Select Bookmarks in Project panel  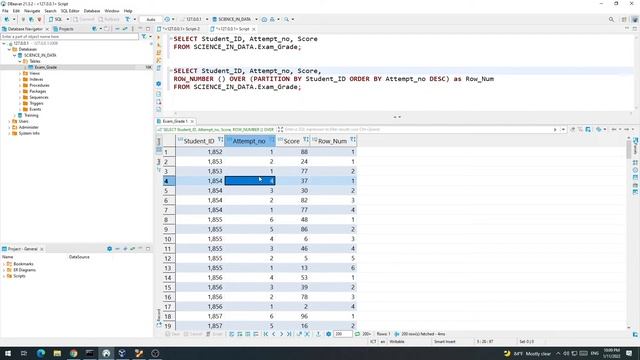(23, 264)
